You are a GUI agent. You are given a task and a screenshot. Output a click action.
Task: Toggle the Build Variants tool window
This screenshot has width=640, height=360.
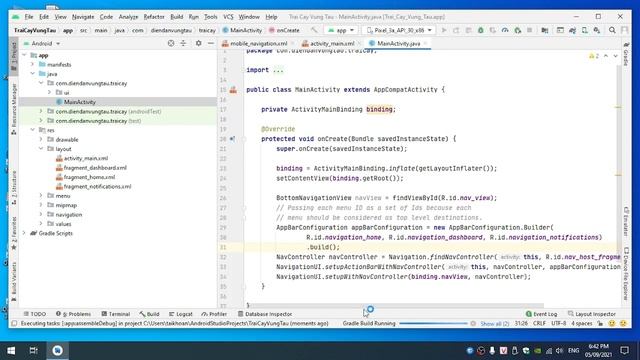[14, 282]
